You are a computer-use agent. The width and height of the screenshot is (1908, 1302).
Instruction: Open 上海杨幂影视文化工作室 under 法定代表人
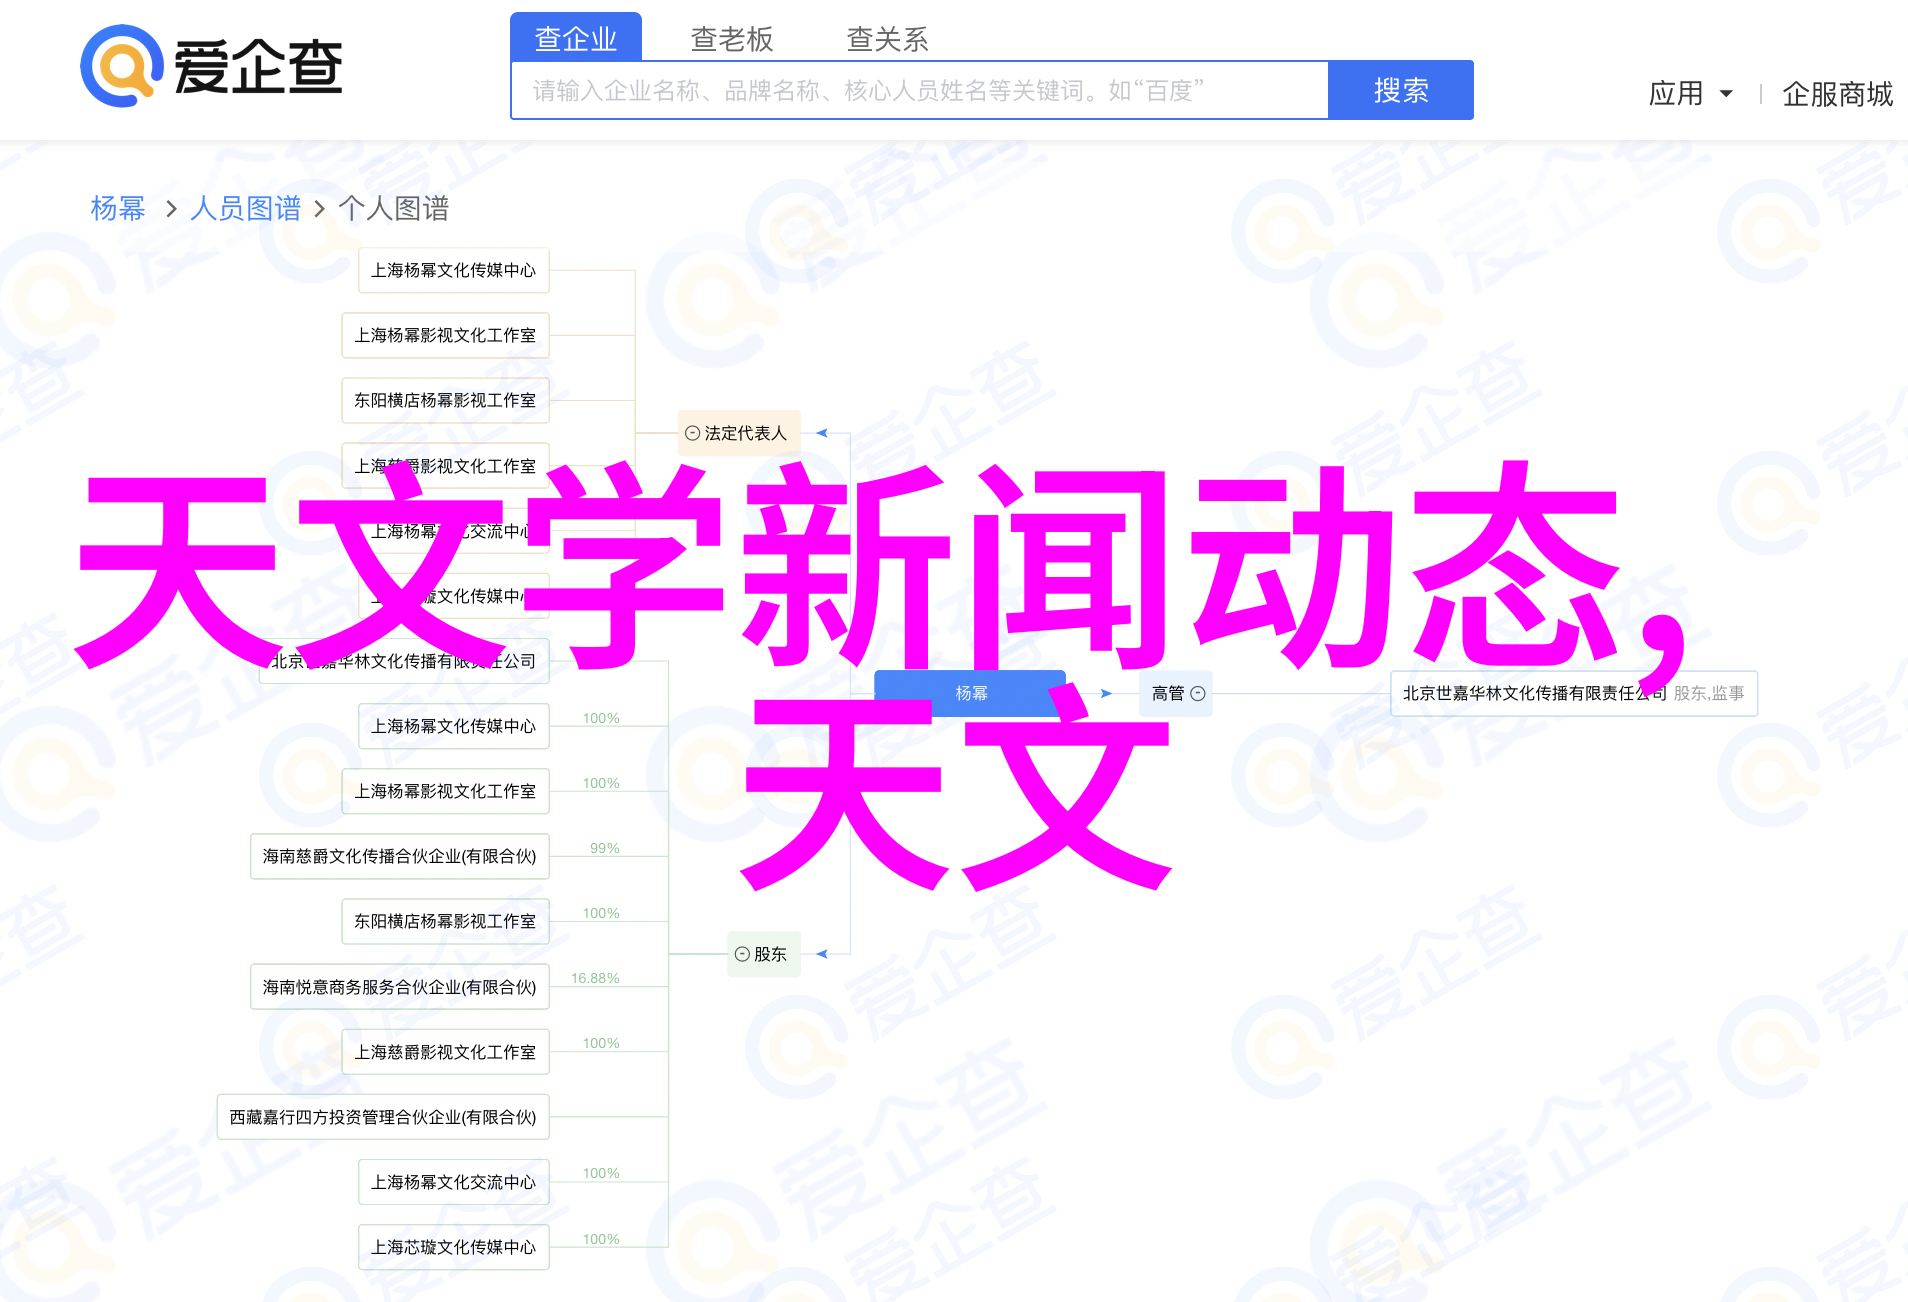[x=446, y=335]
